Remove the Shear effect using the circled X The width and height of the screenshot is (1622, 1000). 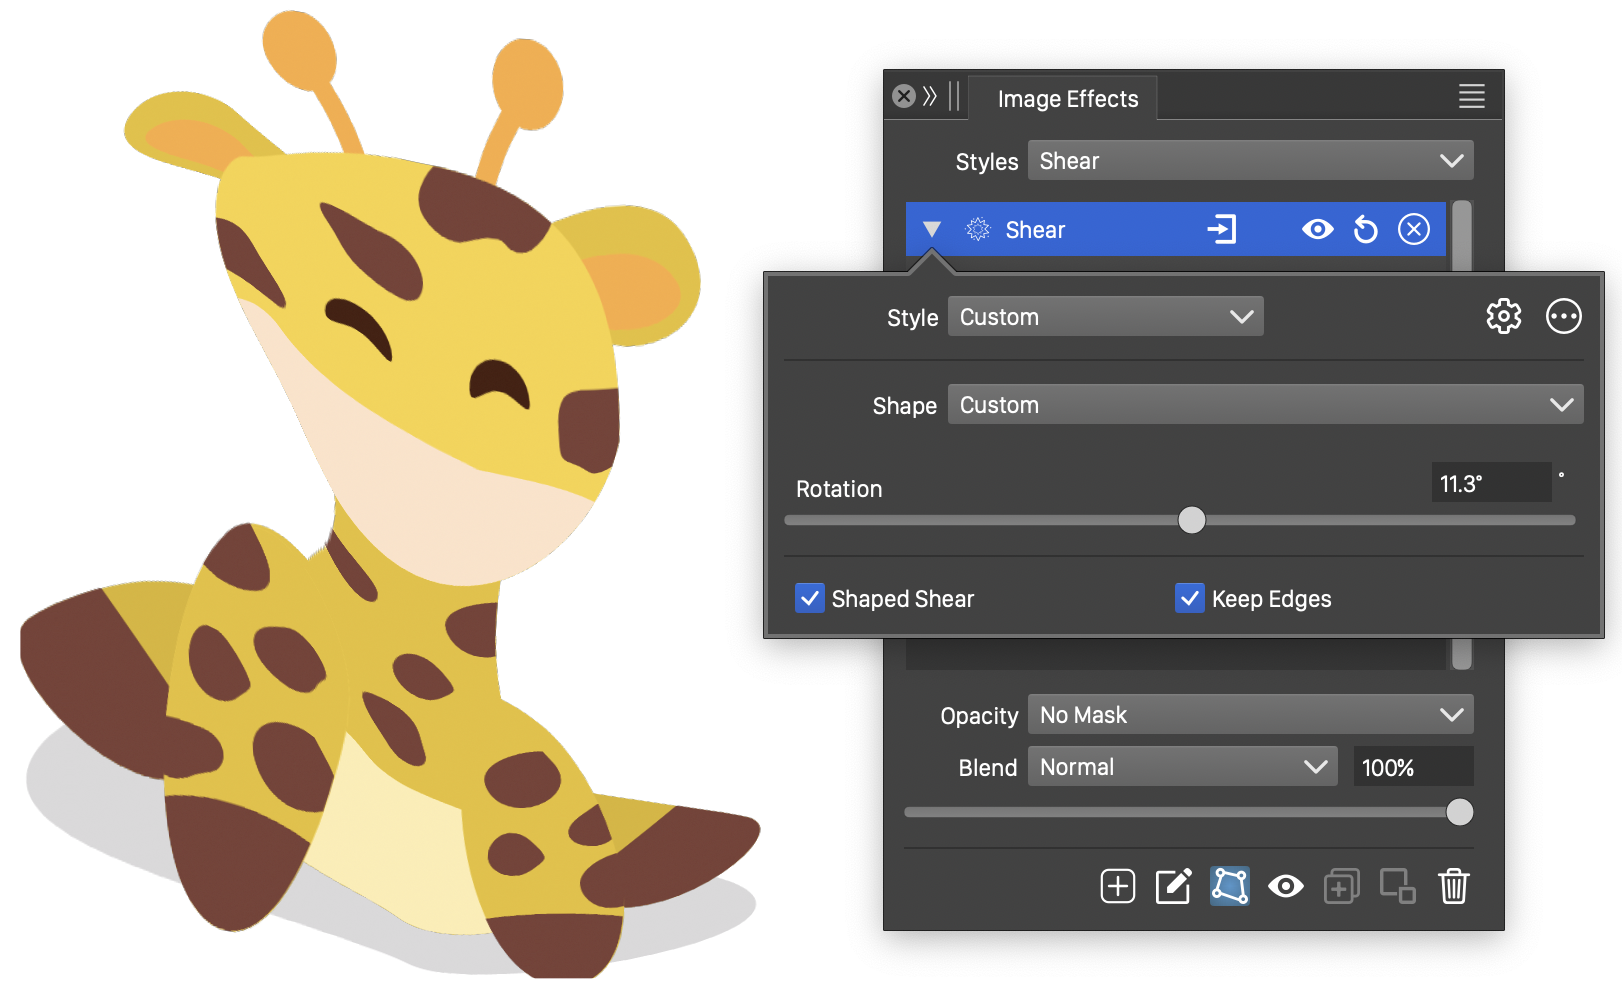click(x=1413, y=230)
